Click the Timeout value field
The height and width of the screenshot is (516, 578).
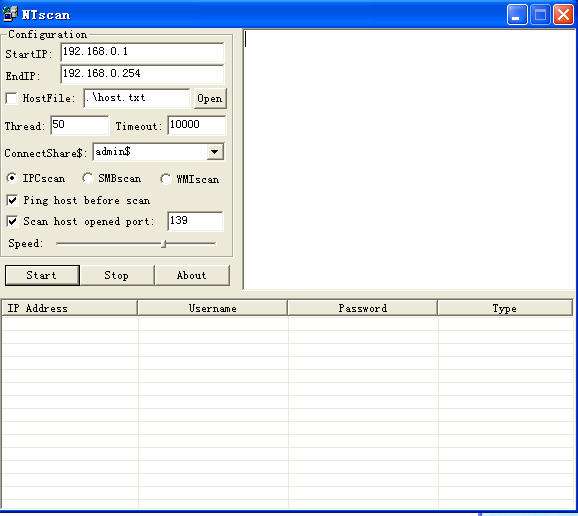tap(196, 125)
